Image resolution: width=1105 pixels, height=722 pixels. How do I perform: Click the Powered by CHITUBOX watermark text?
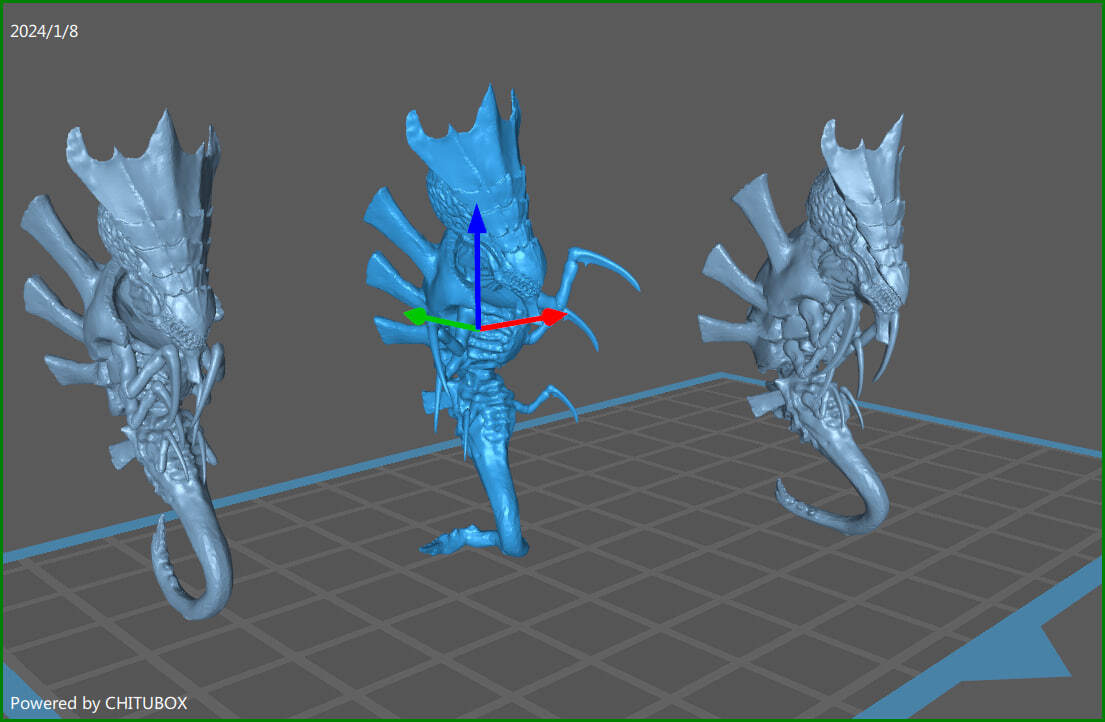click(99, 703)
